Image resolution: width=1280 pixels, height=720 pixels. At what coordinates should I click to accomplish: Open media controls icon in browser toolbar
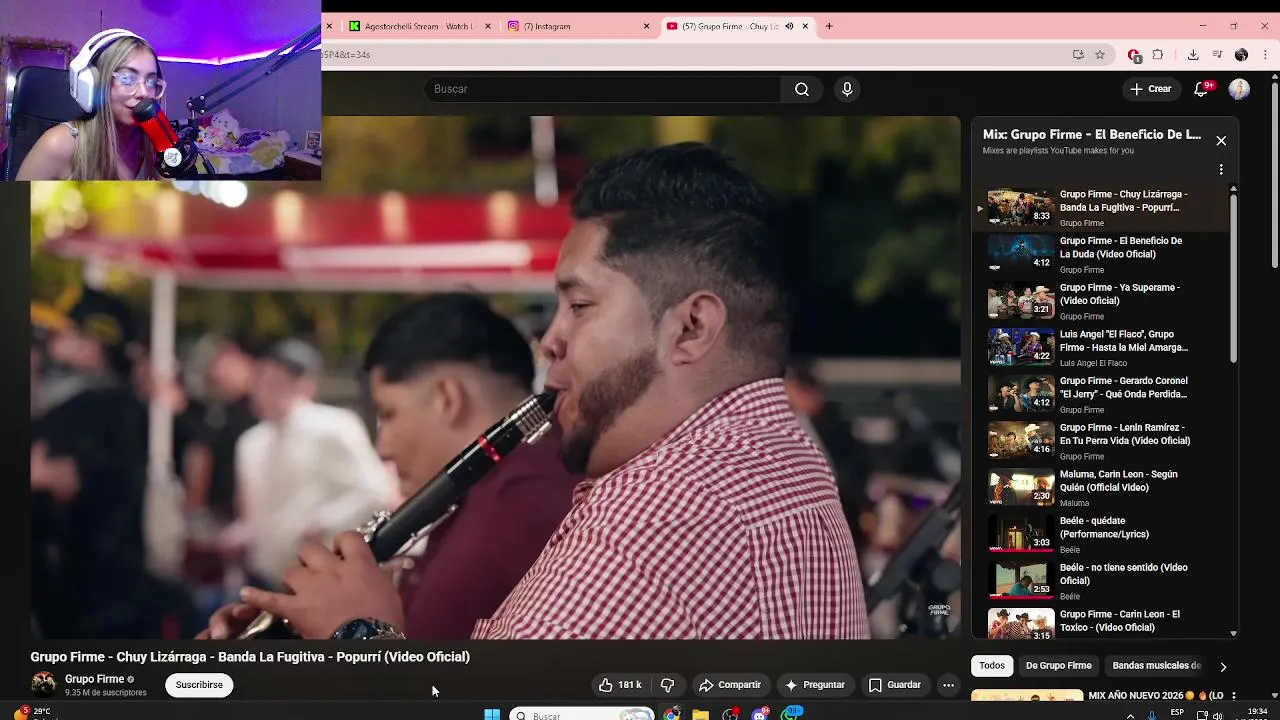1217,55
